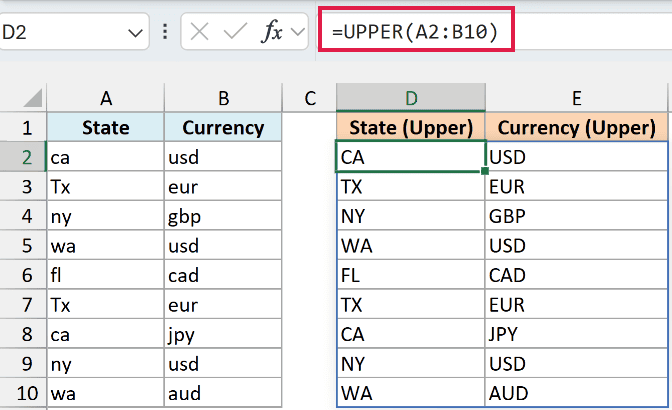Expand the dropdown arrow beside fx

tap(297, 32)
